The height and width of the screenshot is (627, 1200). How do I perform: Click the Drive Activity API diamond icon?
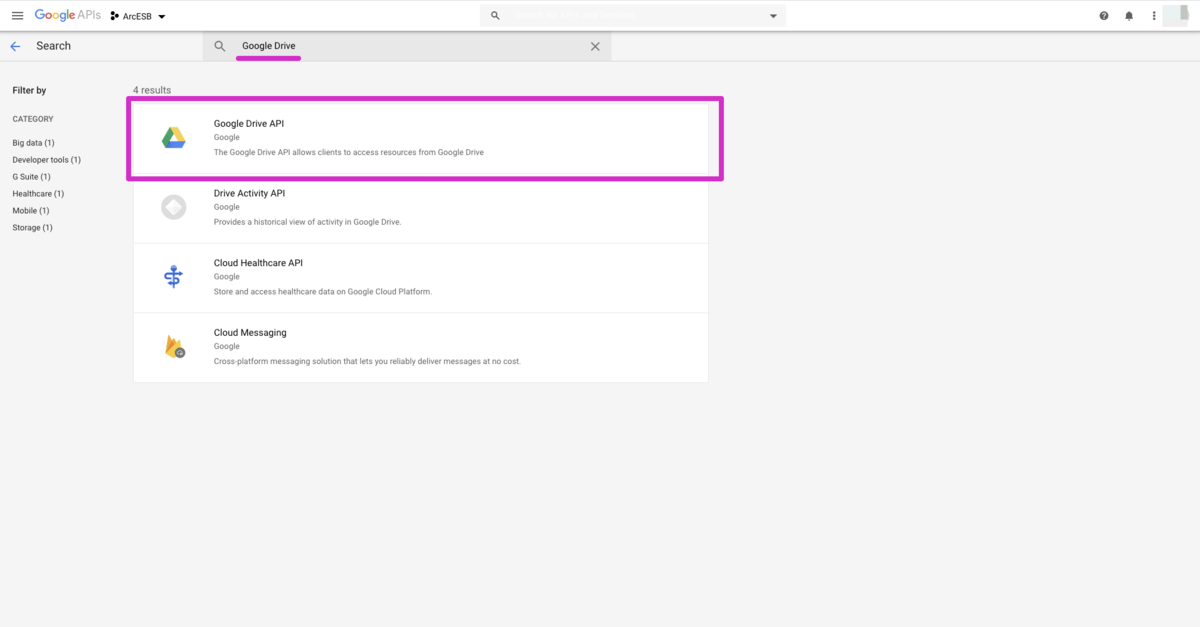(x=174, y=208)
